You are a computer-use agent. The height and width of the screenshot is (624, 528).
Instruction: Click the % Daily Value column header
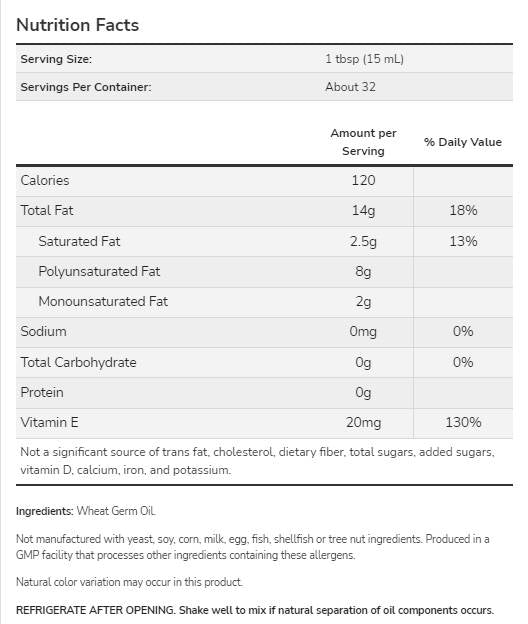(463, 142)
